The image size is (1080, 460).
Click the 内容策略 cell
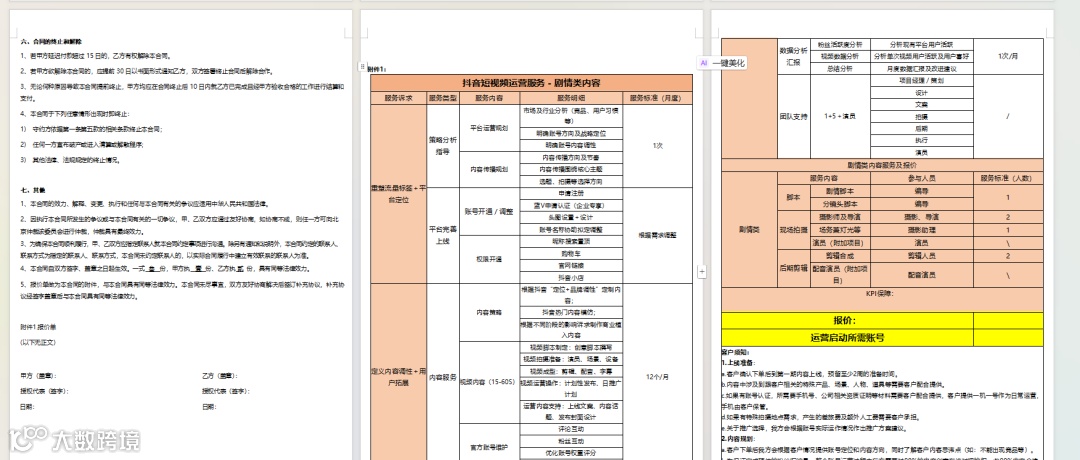[488, 313]
